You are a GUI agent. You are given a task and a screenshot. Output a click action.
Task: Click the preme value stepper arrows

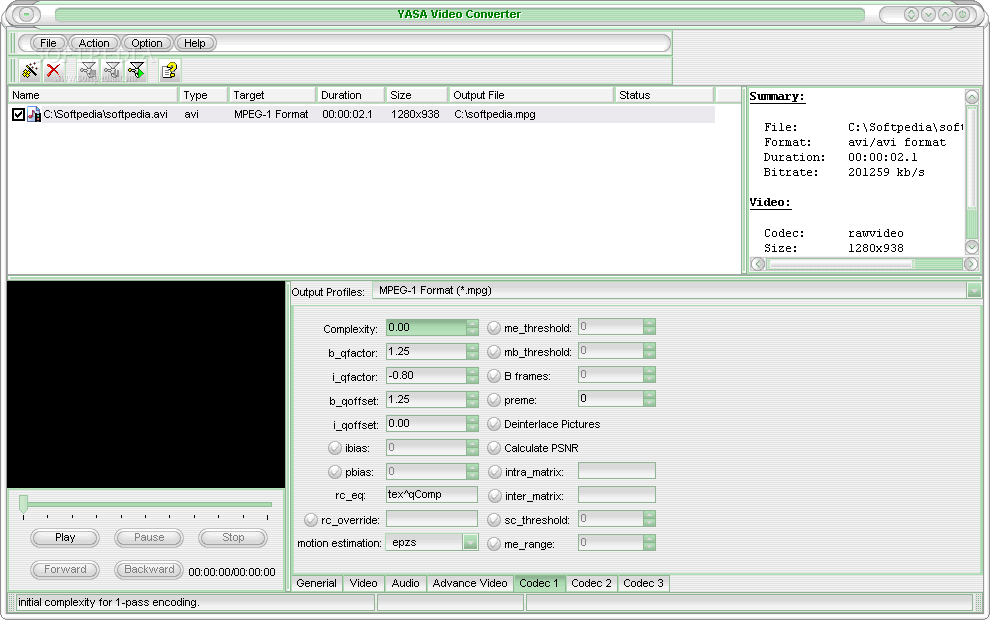click(x=650, y=398)
